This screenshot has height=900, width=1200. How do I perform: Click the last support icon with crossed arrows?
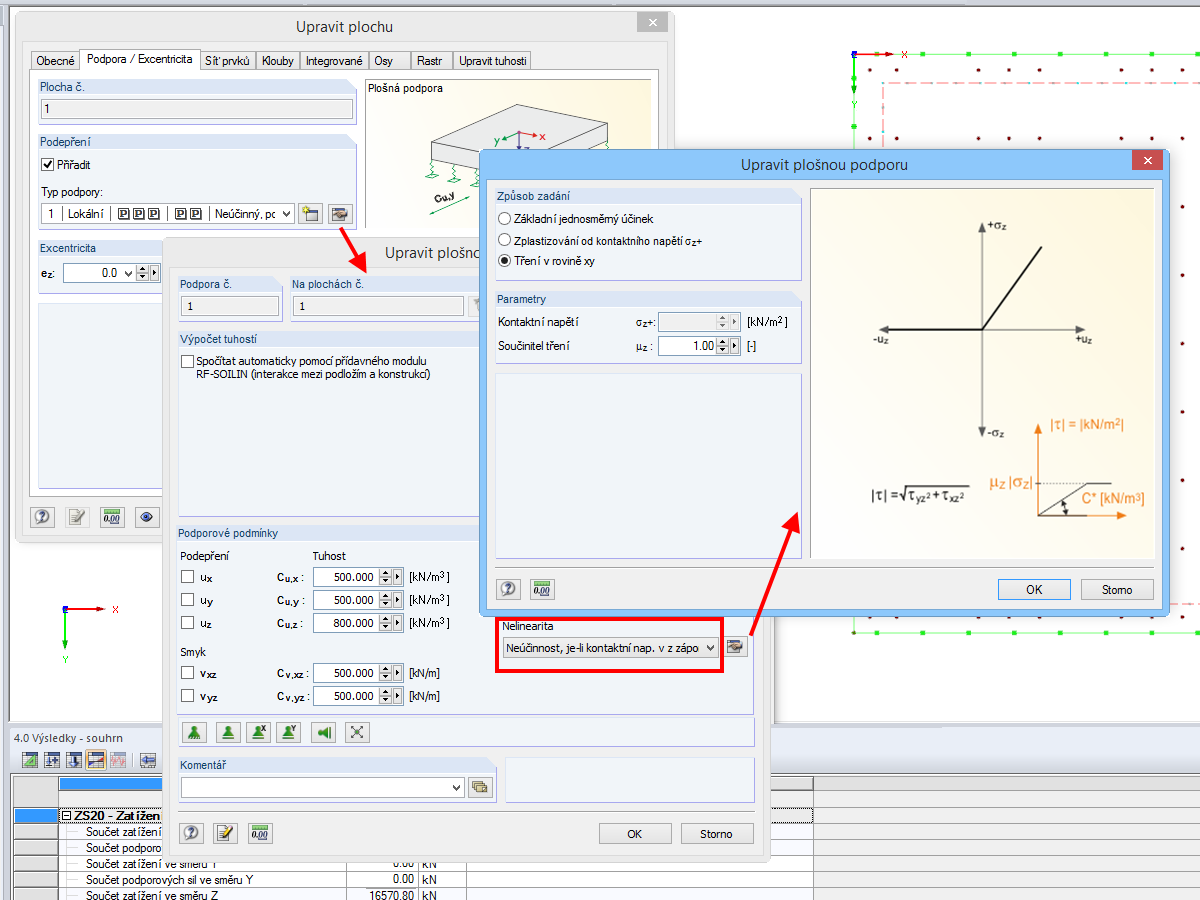357,732
